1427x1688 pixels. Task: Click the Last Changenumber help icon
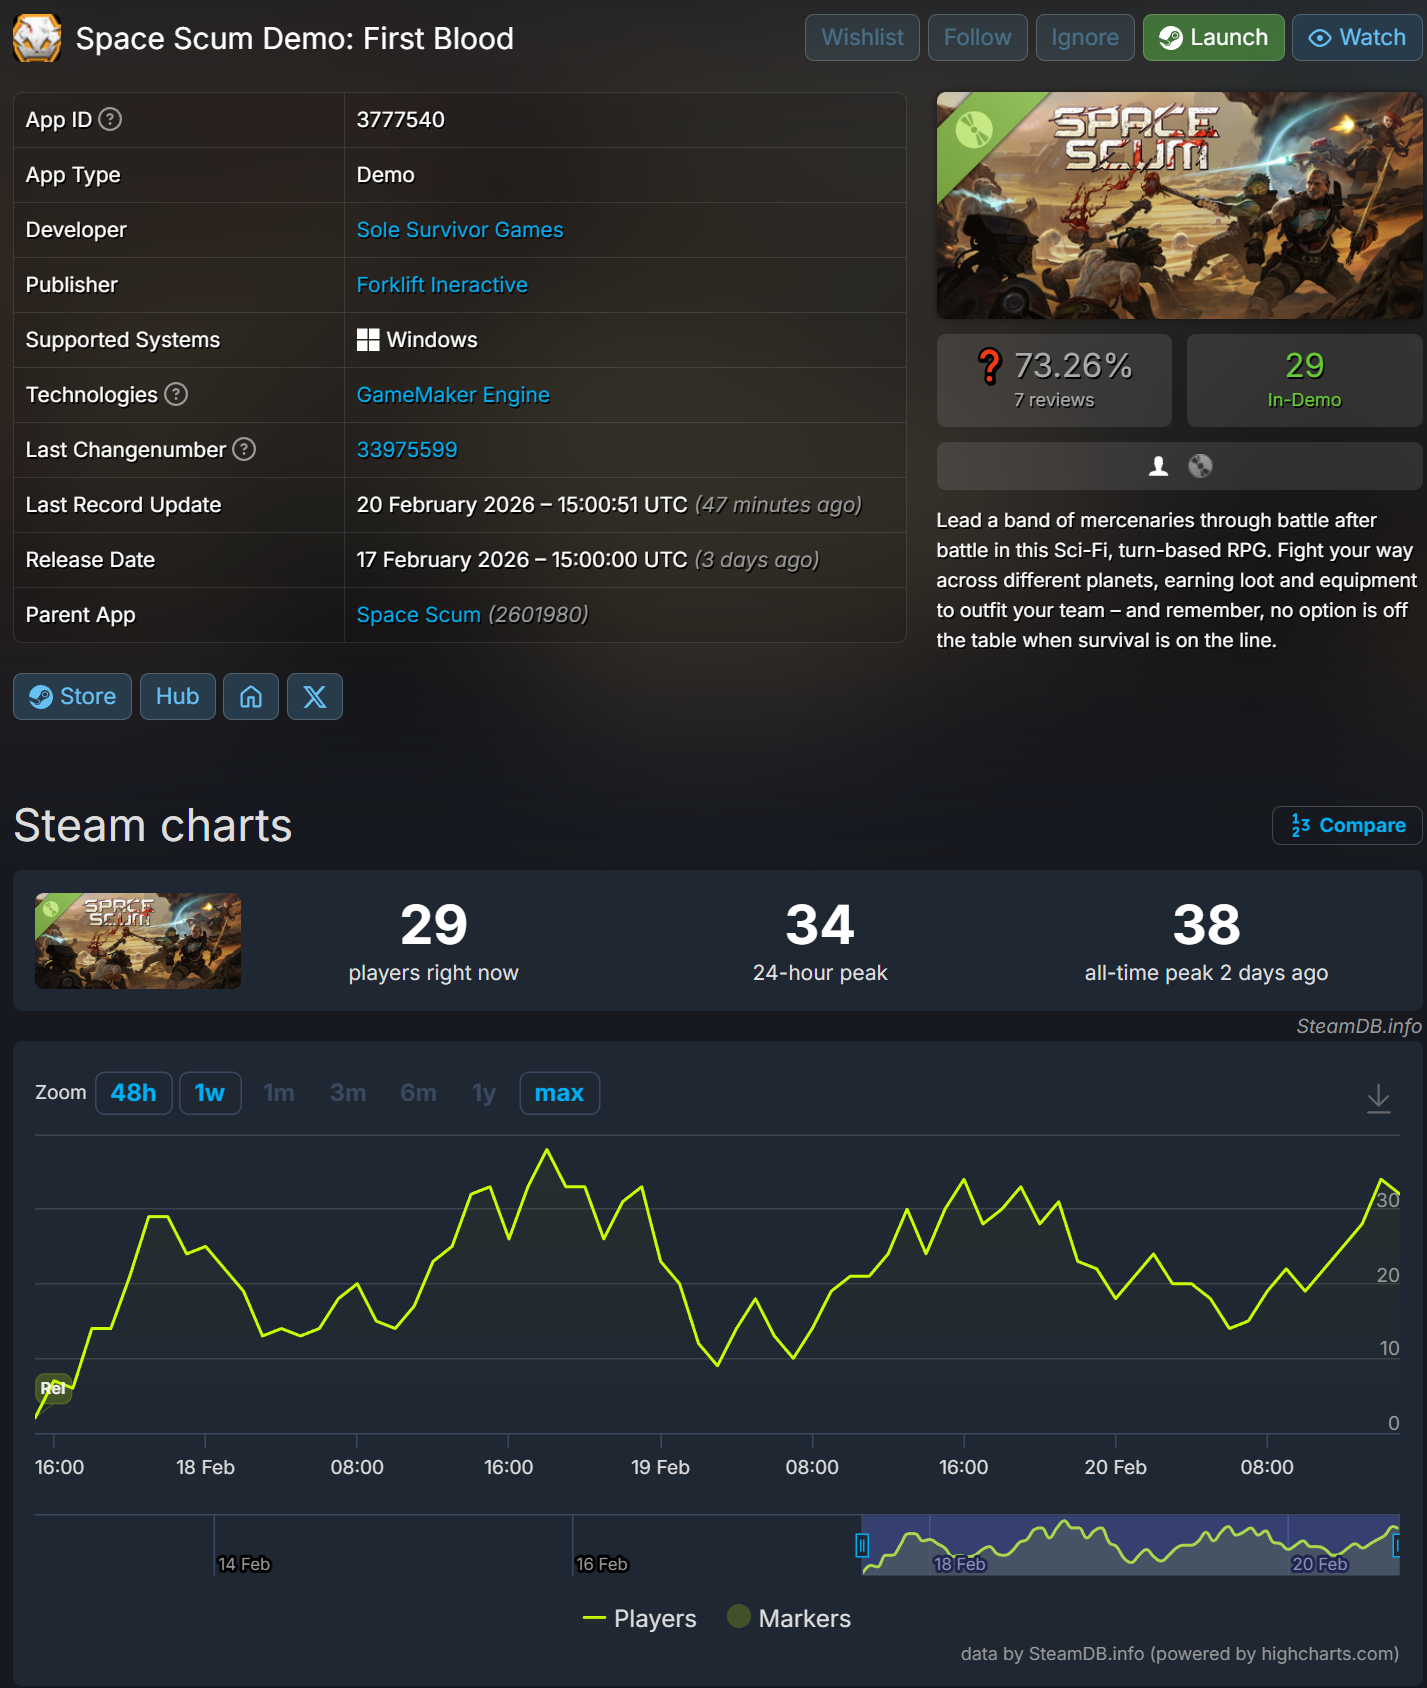tap(244, 449)
